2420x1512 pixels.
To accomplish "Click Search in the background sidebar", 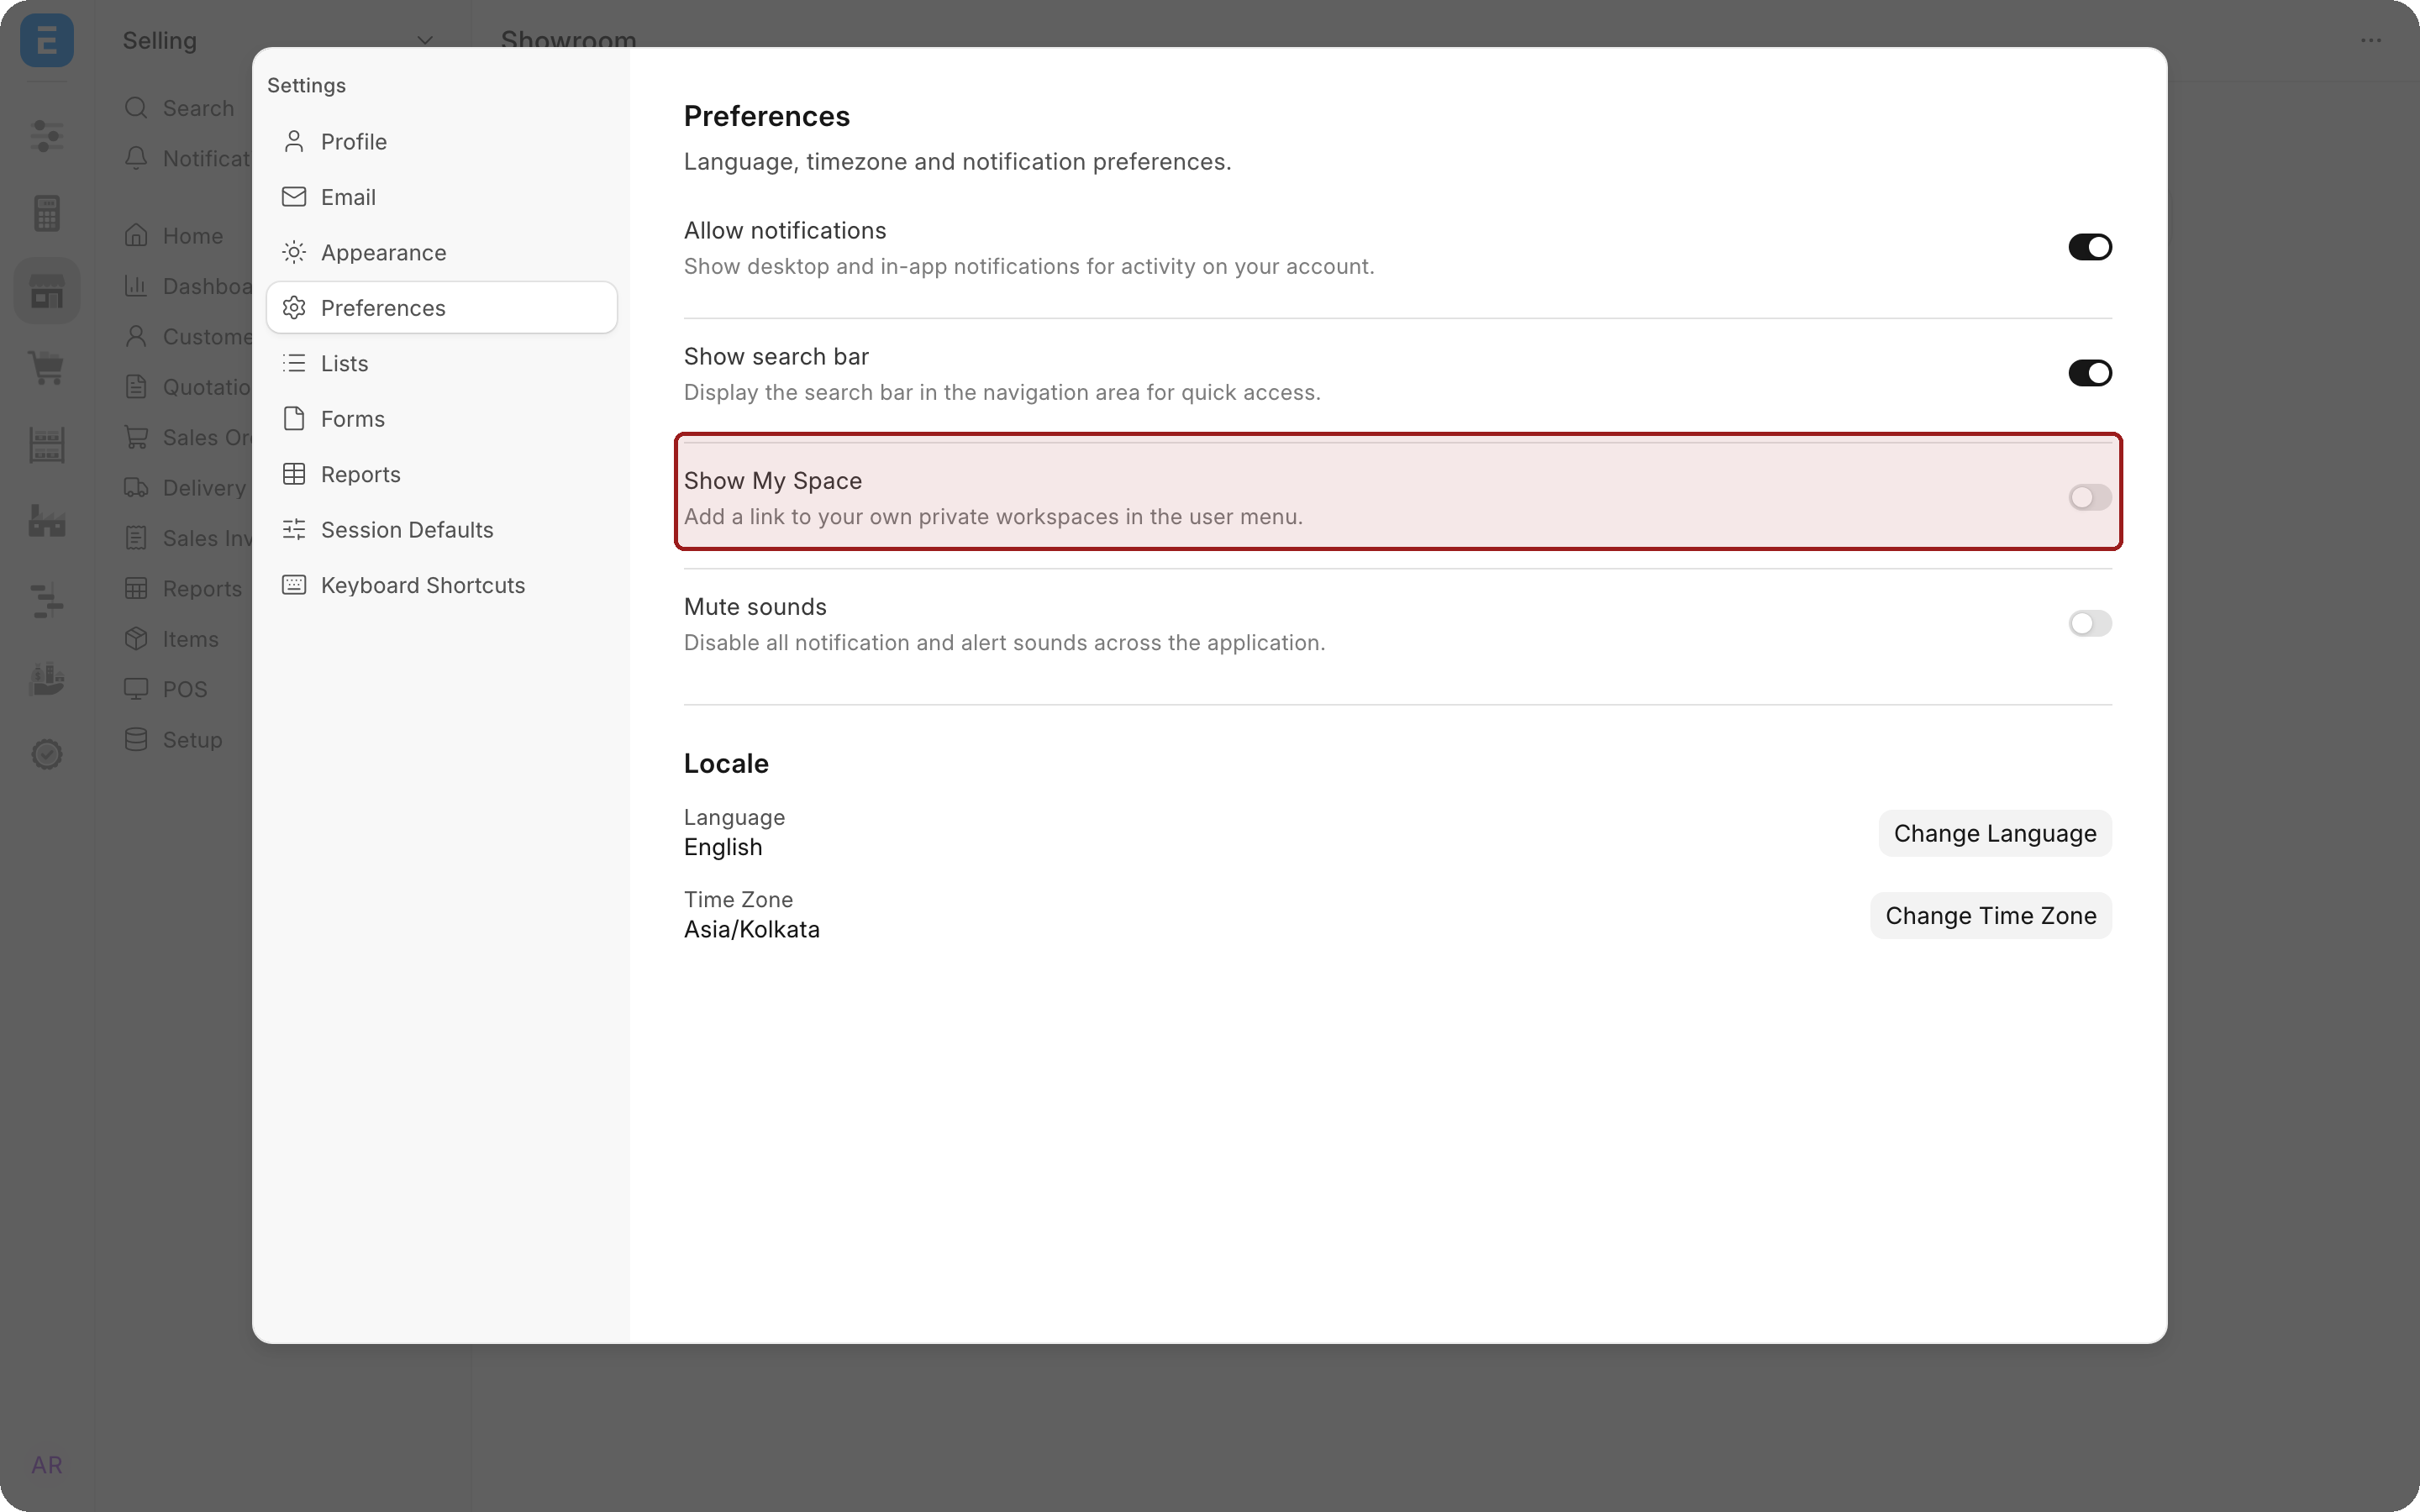I will pos(180,108).
